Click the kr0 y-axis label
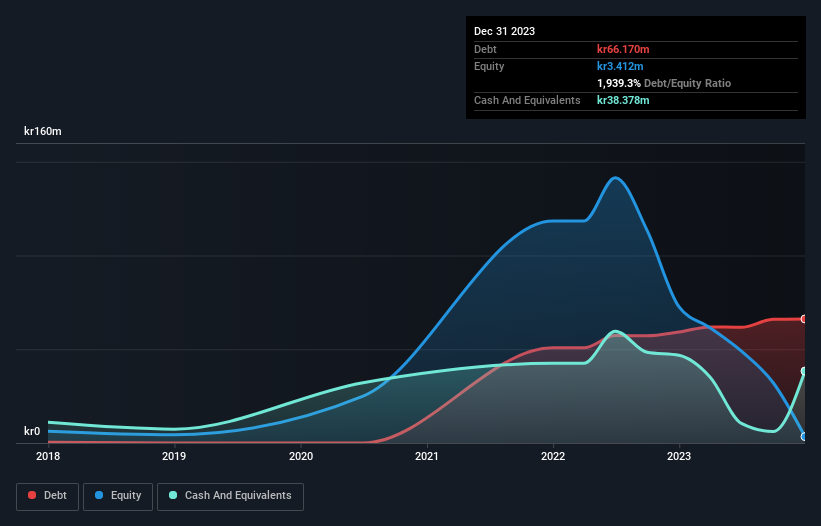This screenshot has height=526, width=821. click(x=32, y=431)
